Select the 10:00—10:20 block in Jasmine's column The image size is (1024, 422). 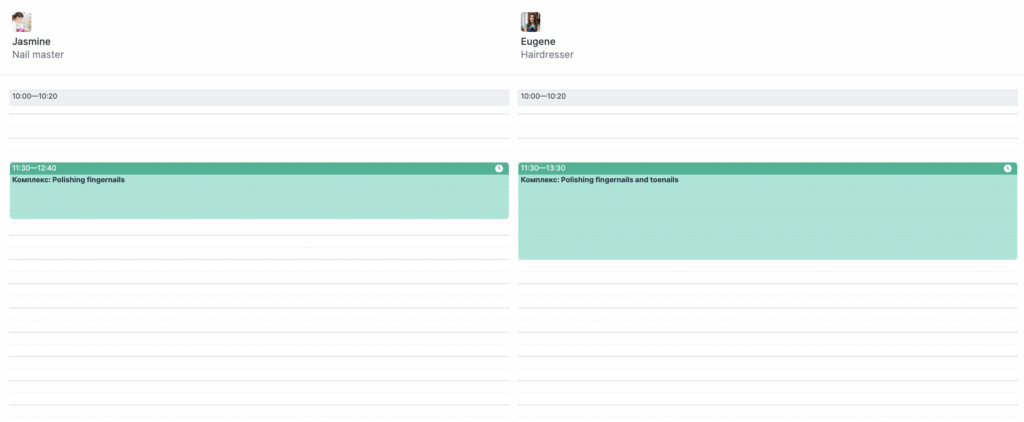[259, 97]
